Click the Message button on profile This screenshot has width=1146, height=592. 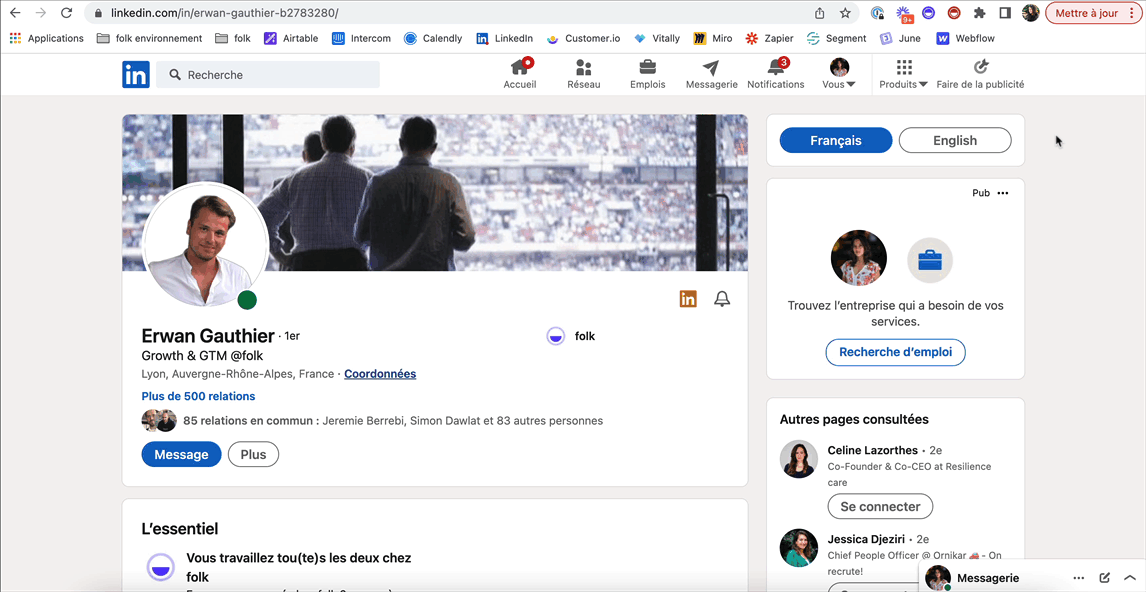point(181,454)
